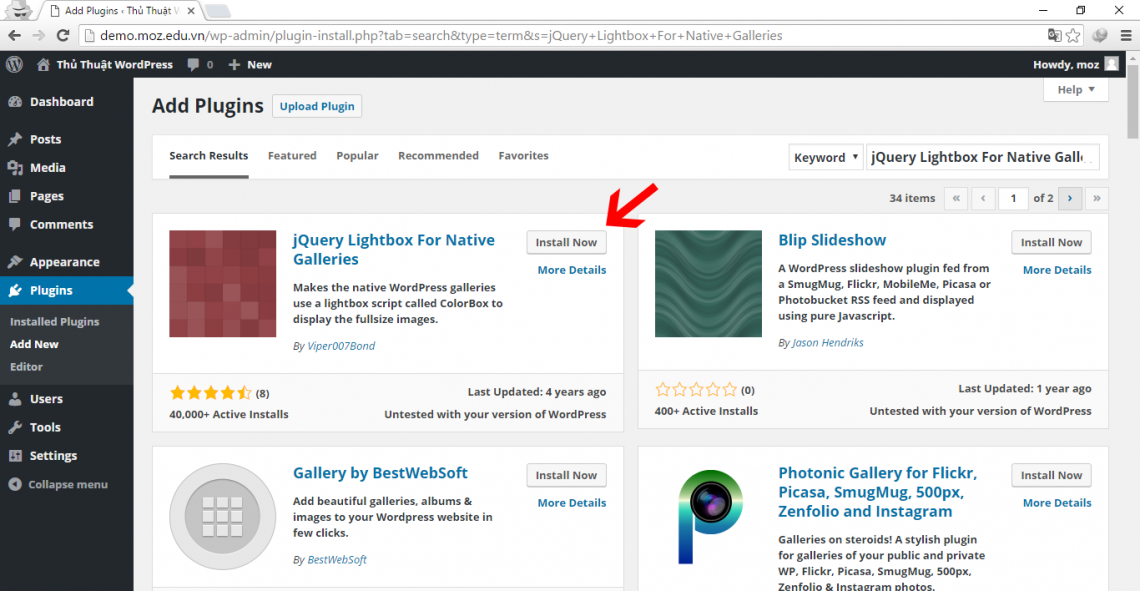Screen dimensions: 1140x591
Task: Click the Plugins plug icon
Action: click(16, 290)
